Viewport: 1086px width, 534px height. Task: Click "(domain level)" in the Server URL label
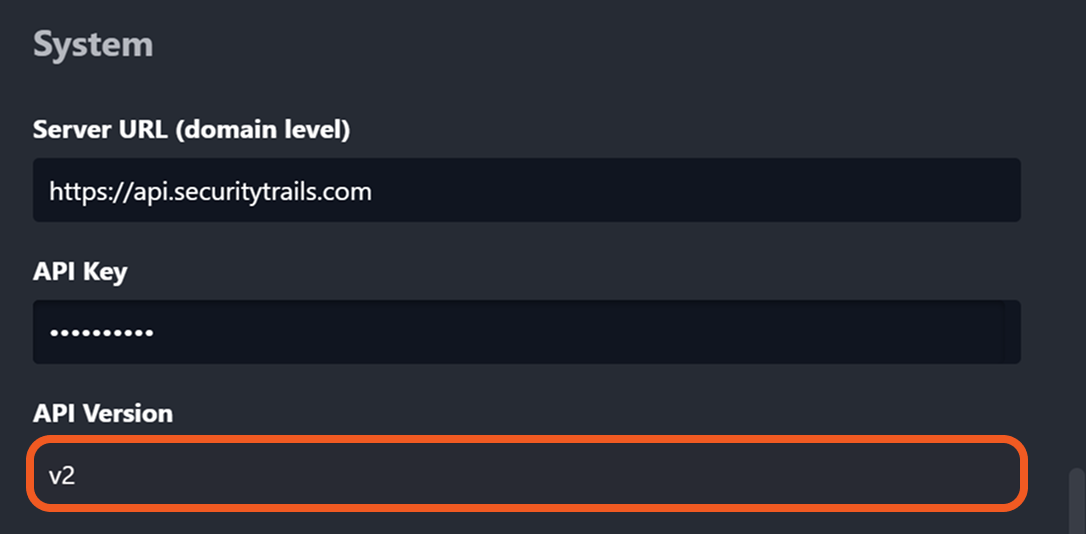click(x=279, y=129)
